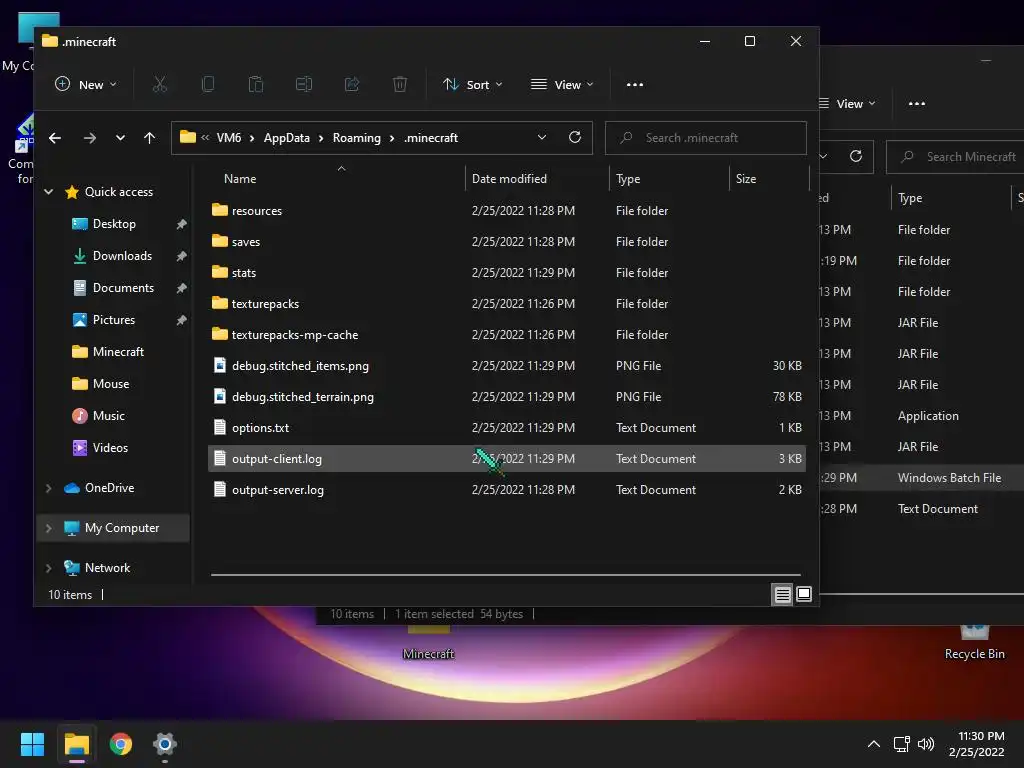Open the Minecraft folder in sidebar
1024x768 pixels.
(118, 352)
